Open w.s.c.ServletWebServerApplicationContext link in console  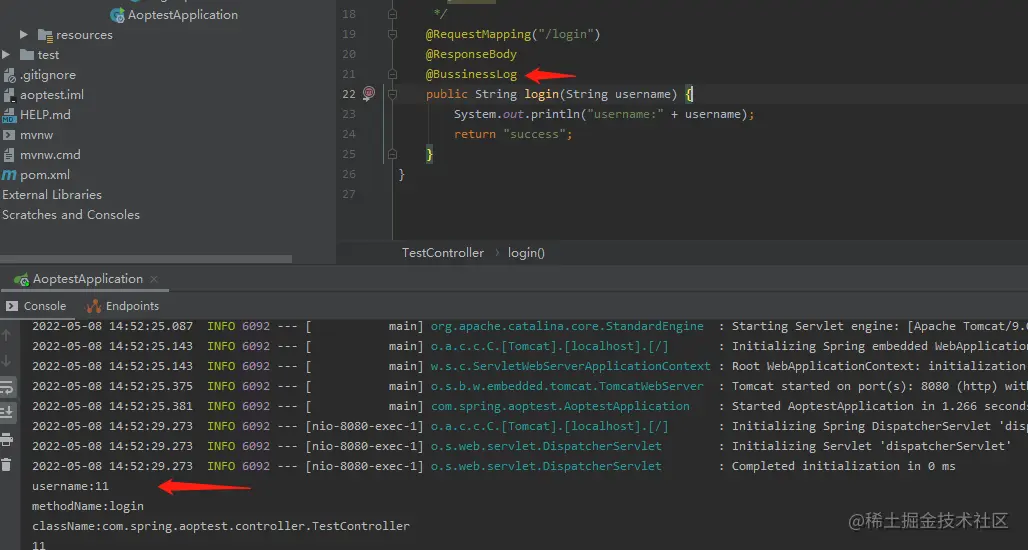click(570, 366)
